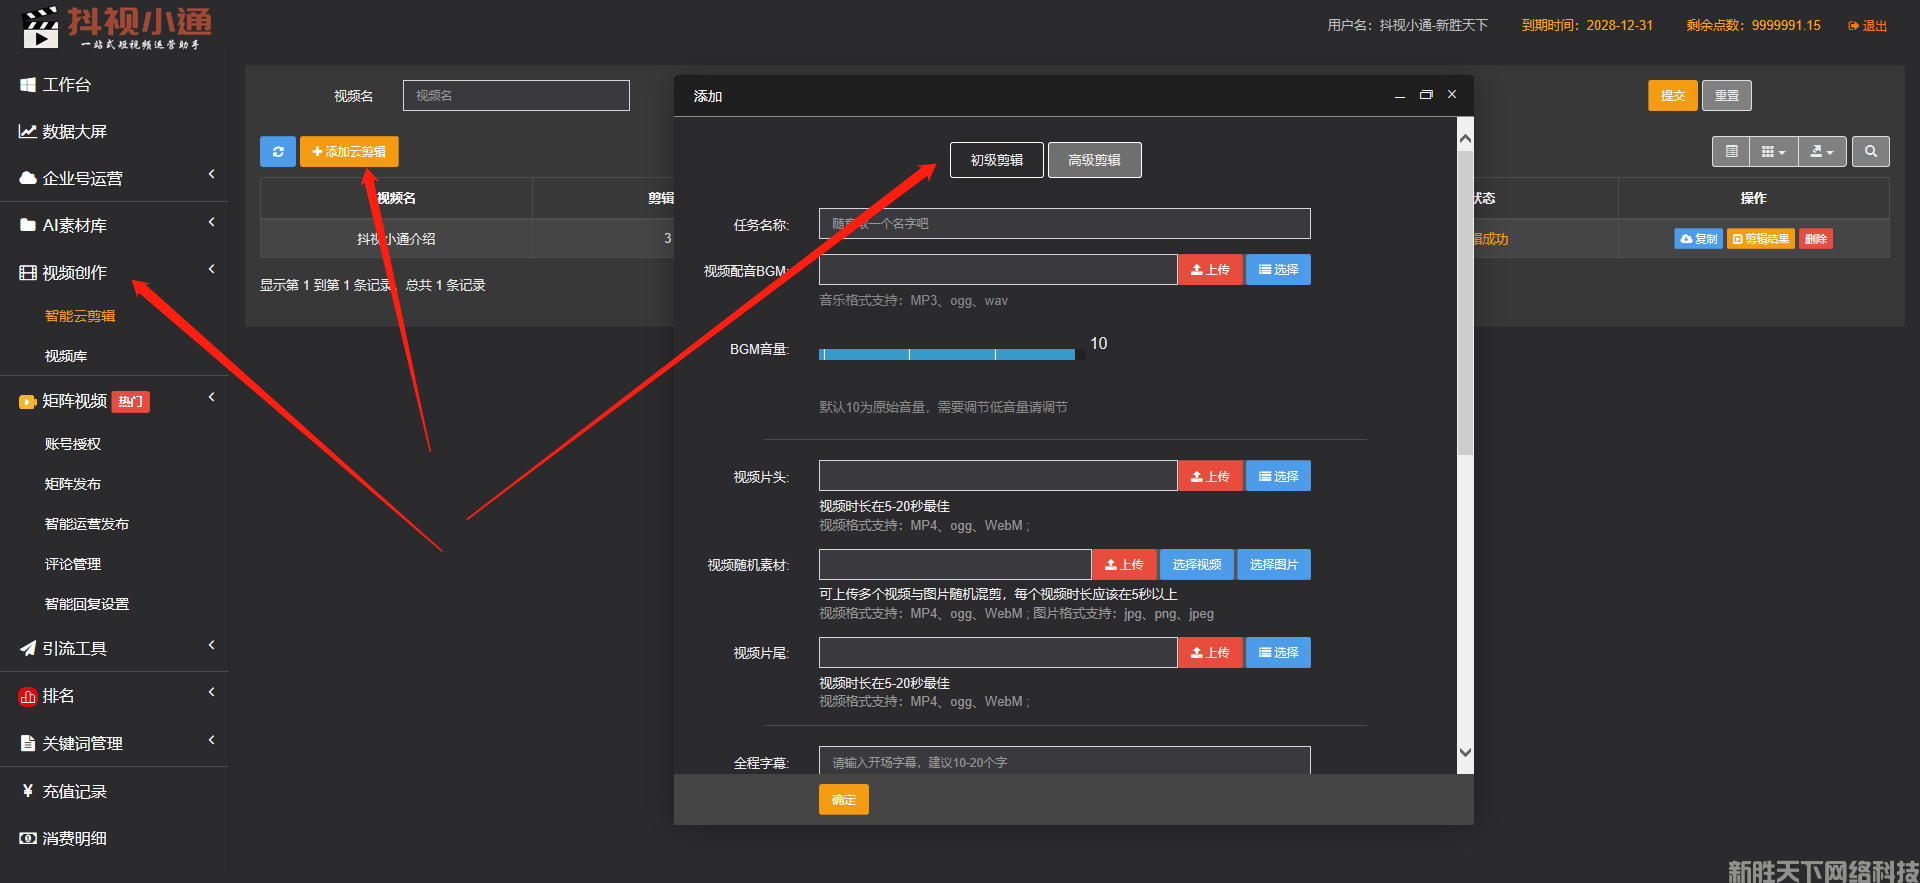Viewport: 1920px width, 883px height.
Task: Click the 任务名称 input field
Action: click(1064, 224)
